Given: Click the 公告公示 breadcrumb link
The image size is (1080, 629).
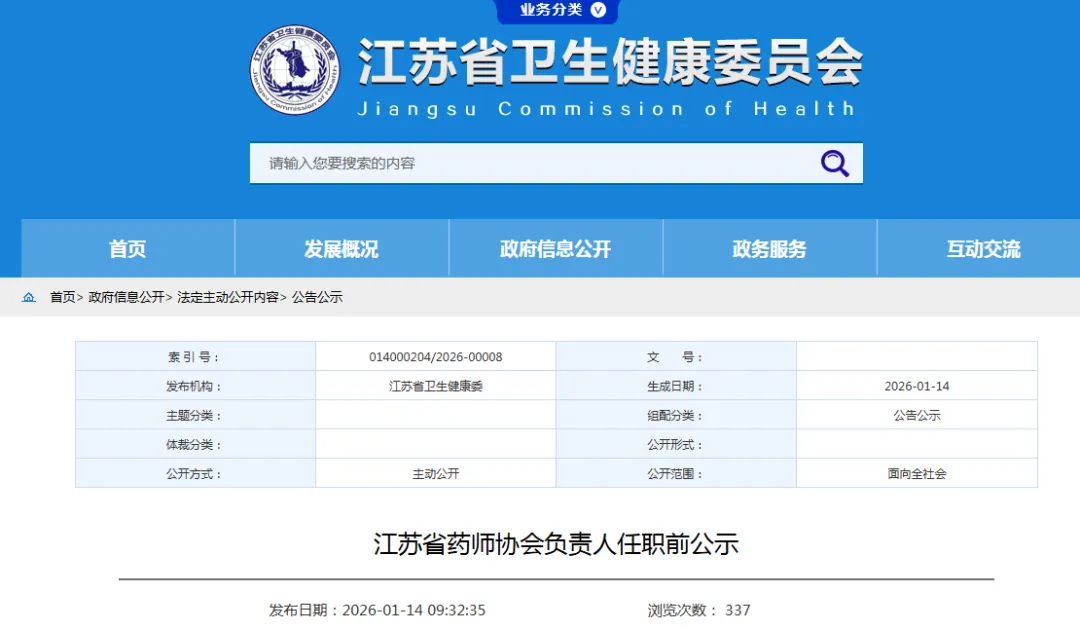Looking at the screenshot, I should 317,297.
